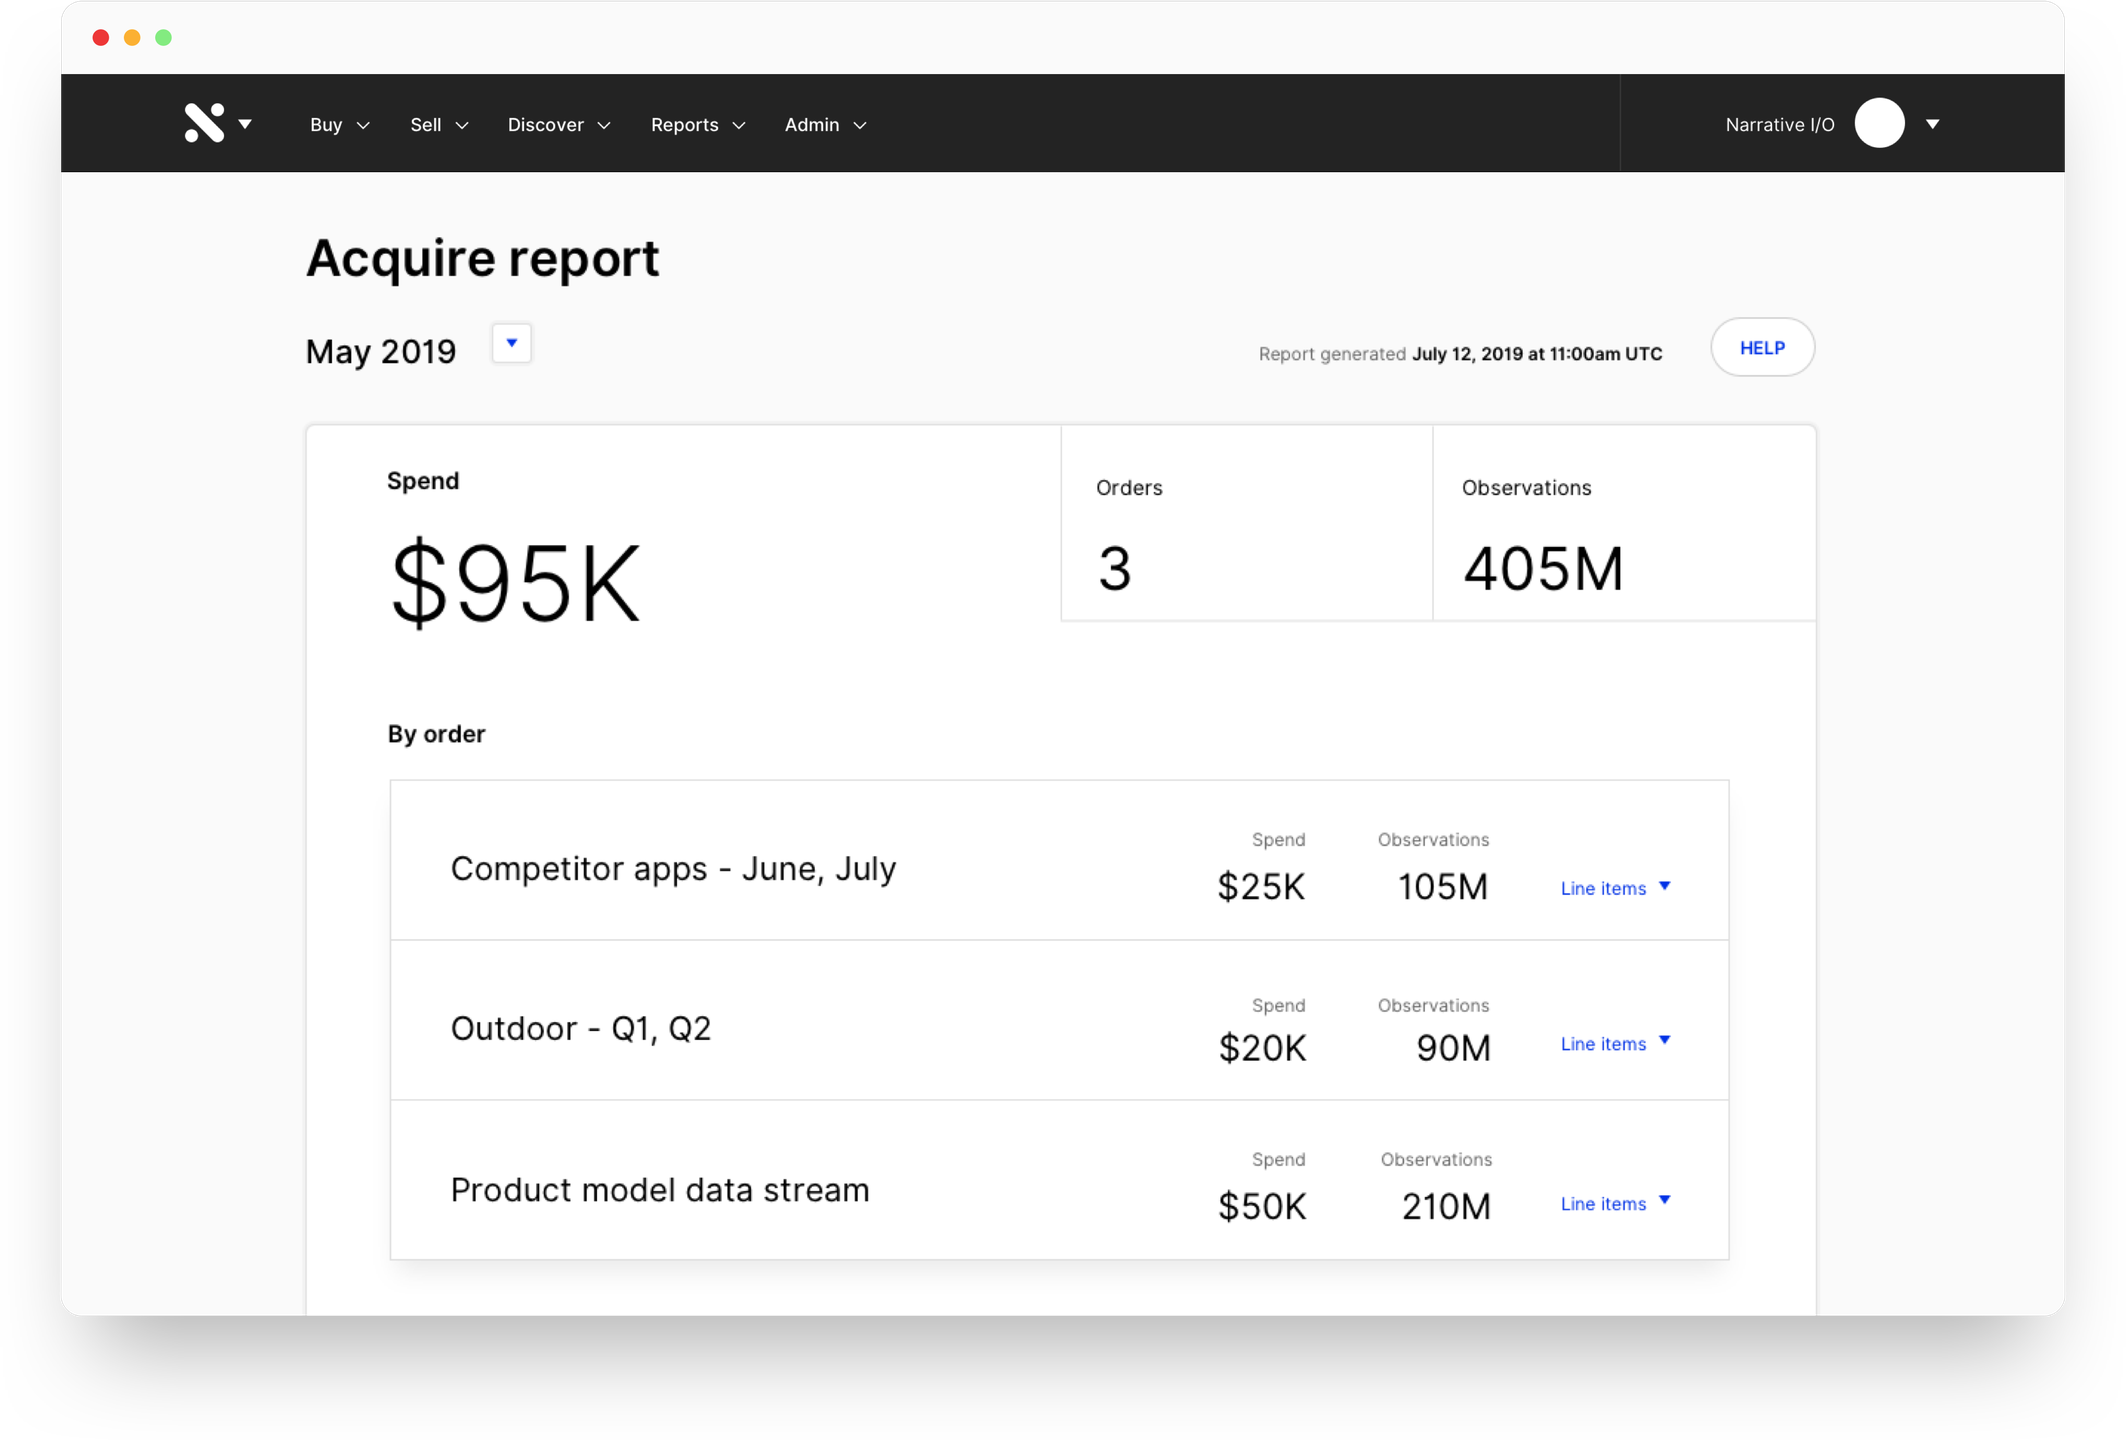Click the yellow minimize window button
2126x1440 pixels.
click(132, 38)
